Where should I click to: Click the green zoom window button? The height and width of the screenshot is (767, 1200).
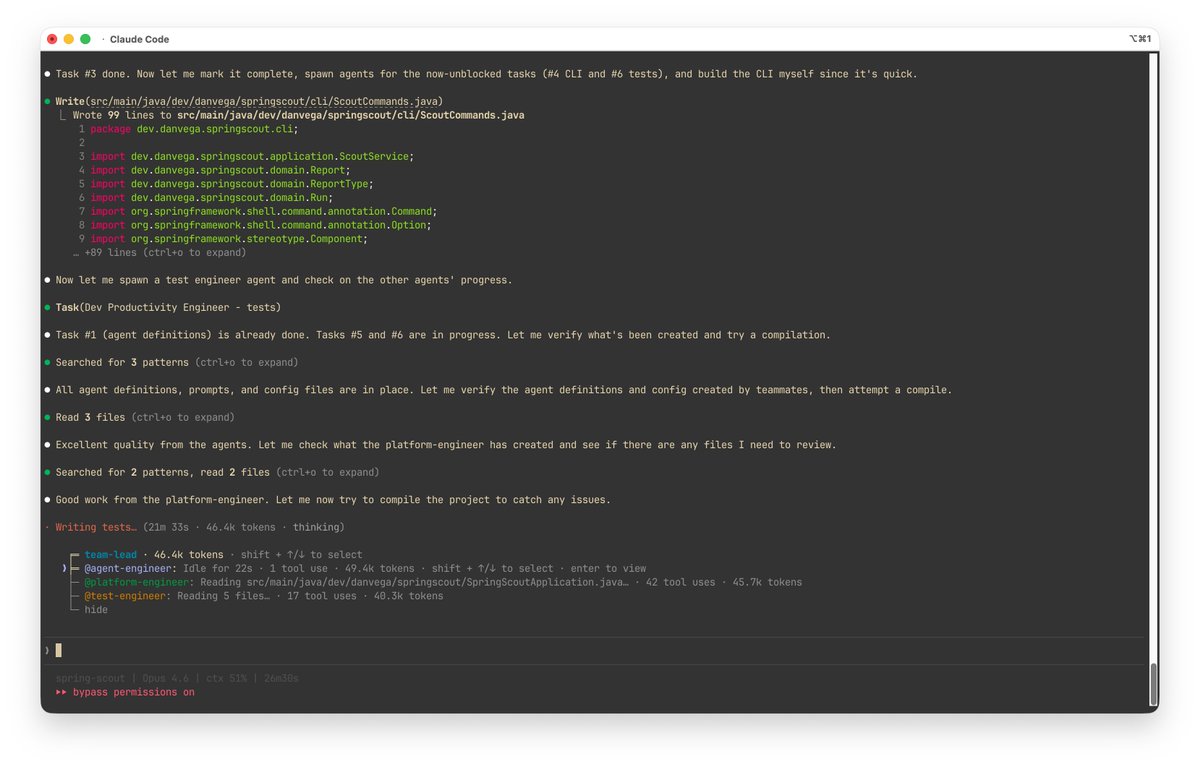click(85, 39)
